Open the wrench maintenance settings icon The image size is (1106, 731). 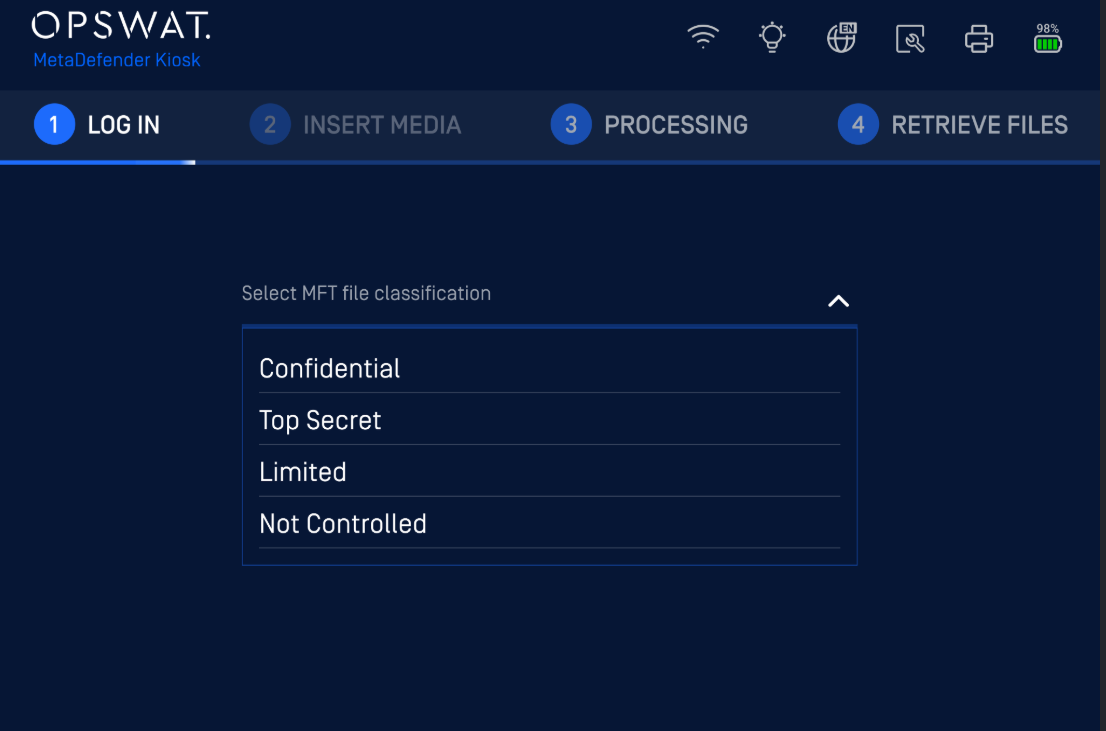[x=910, y=39]
